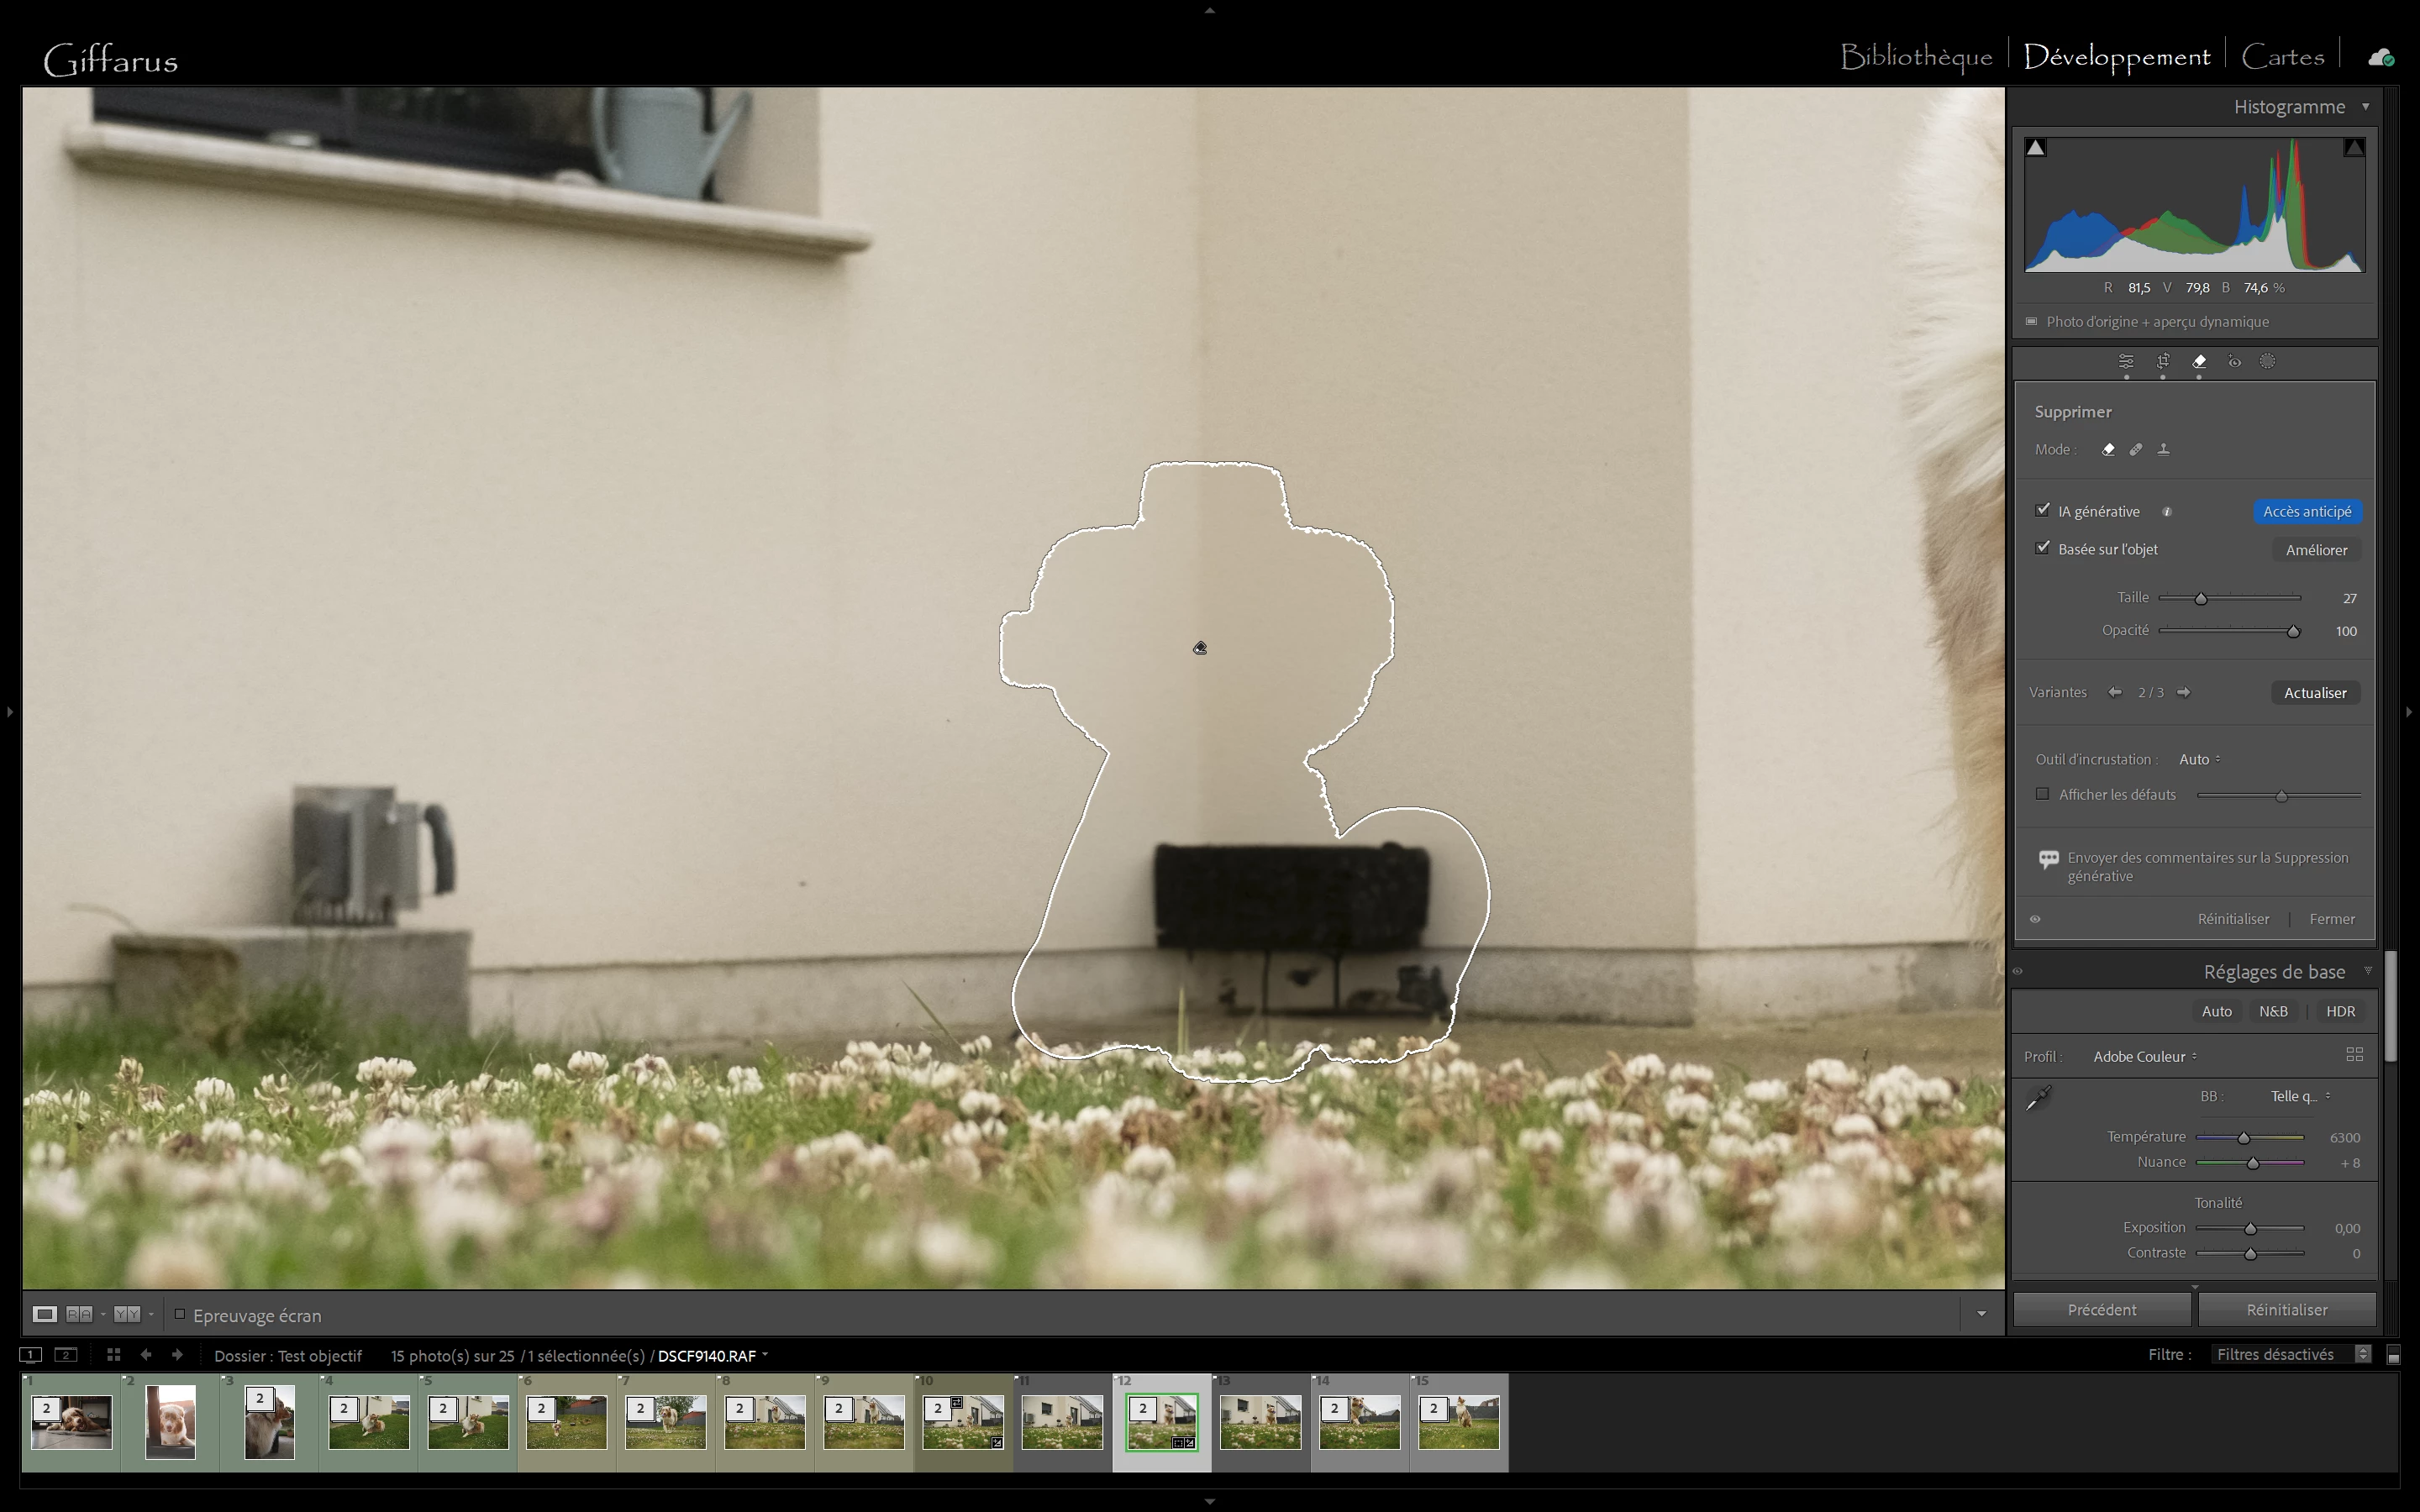The image size is (2420, 1512).
Task: Switch to Heal mode bandage icon
Action: point(2136,450)
